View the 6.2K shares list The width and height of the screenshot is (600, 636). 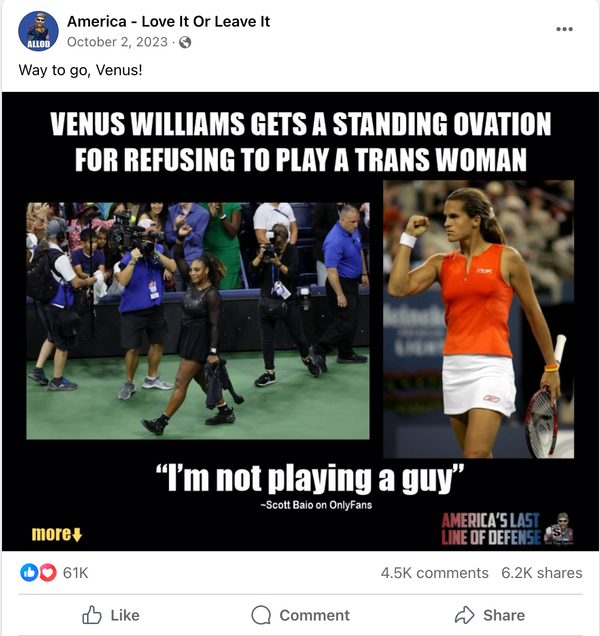tap(542, 573)
